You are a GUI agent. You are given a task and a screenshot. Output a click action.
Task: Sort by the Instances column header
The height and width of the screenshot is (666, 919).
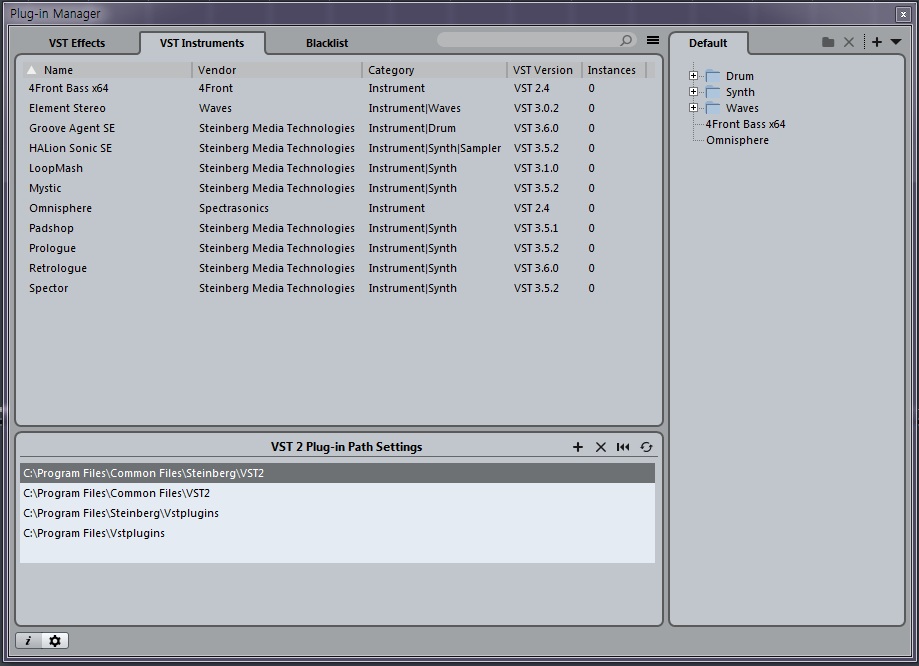click(613, 70)
